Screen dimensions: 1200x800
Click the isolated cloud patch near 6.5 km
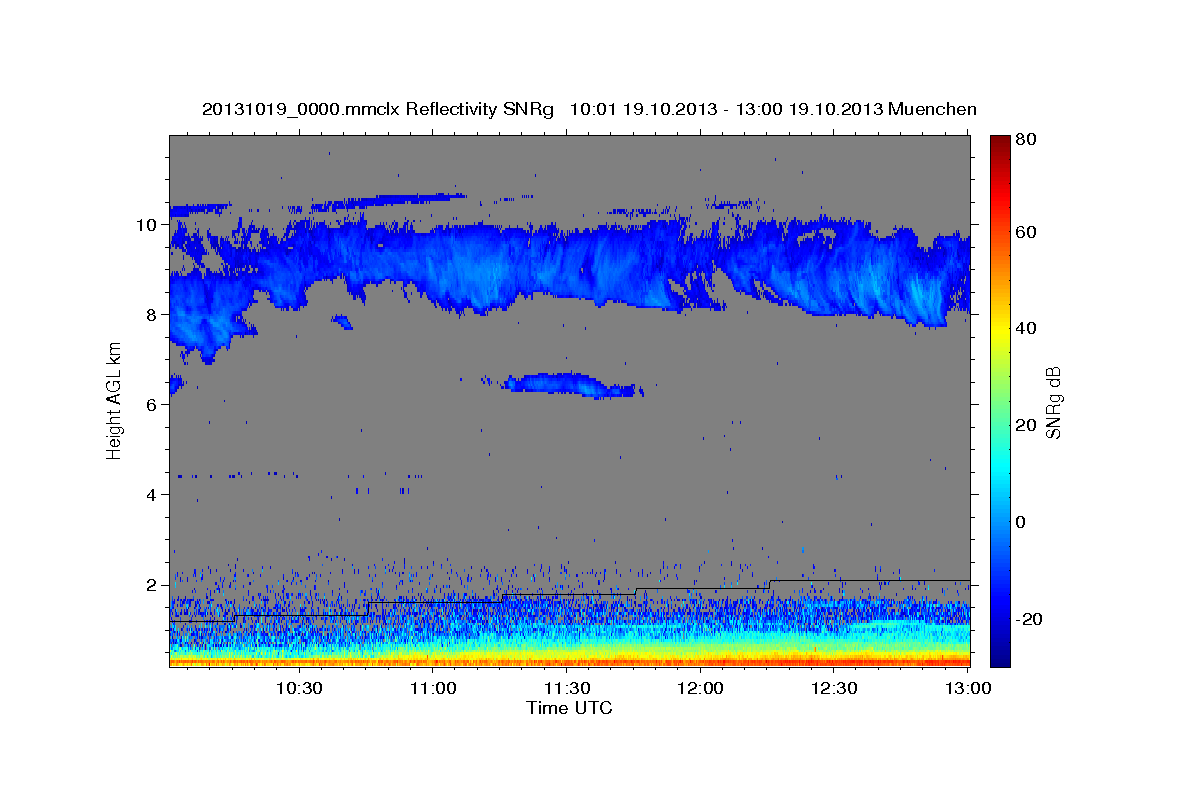[573, 385]
